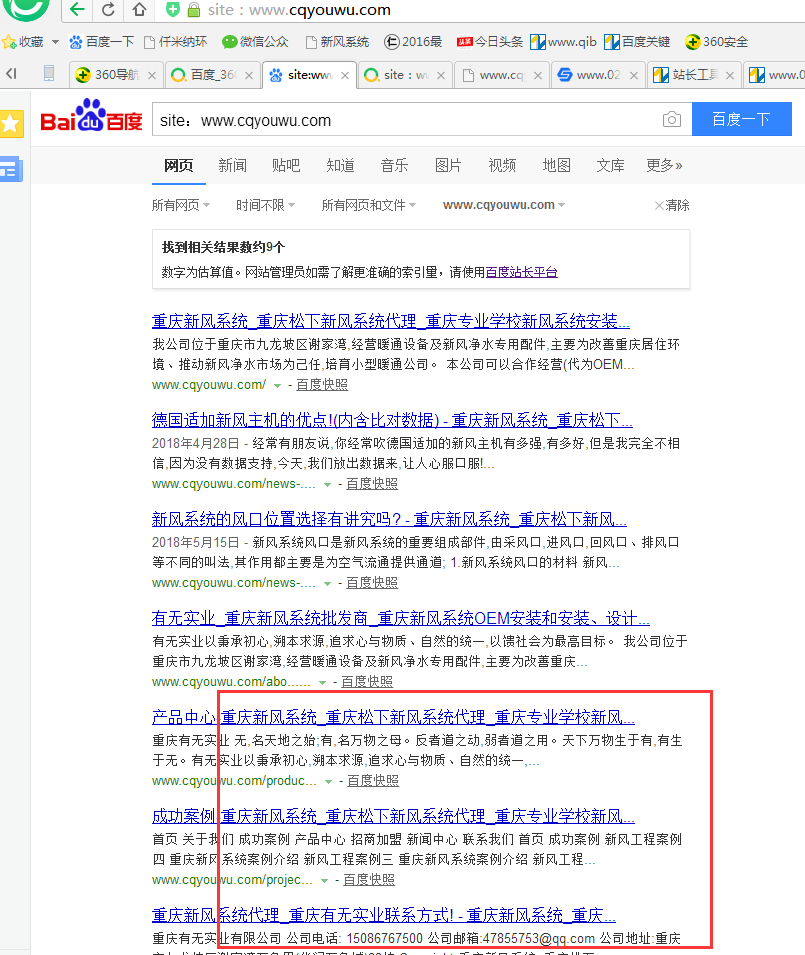Open the 百度一下 bookmark in bookmarks bar
Image resolution: width=805 pixels, height=955 pixels.
coord(102,42)
